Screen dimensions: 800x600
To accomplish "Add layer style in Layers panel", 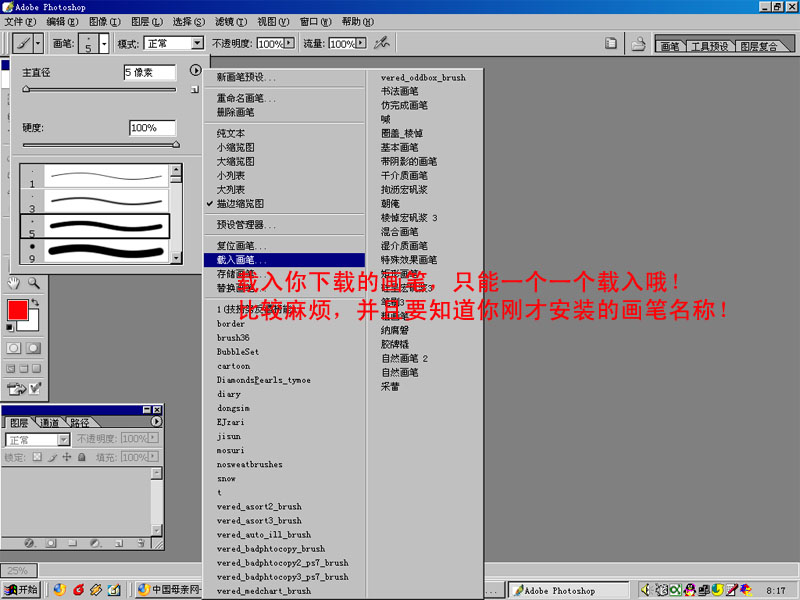I will (x=29, y=543).
